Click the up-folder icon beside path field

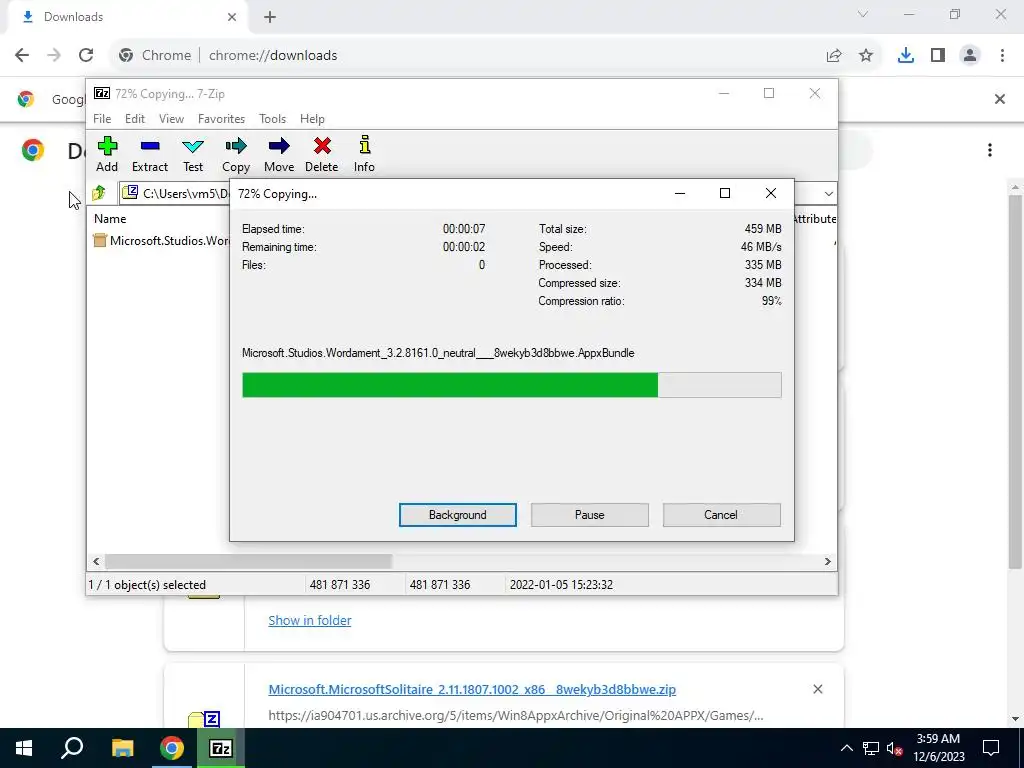click(x=99, y=193)
